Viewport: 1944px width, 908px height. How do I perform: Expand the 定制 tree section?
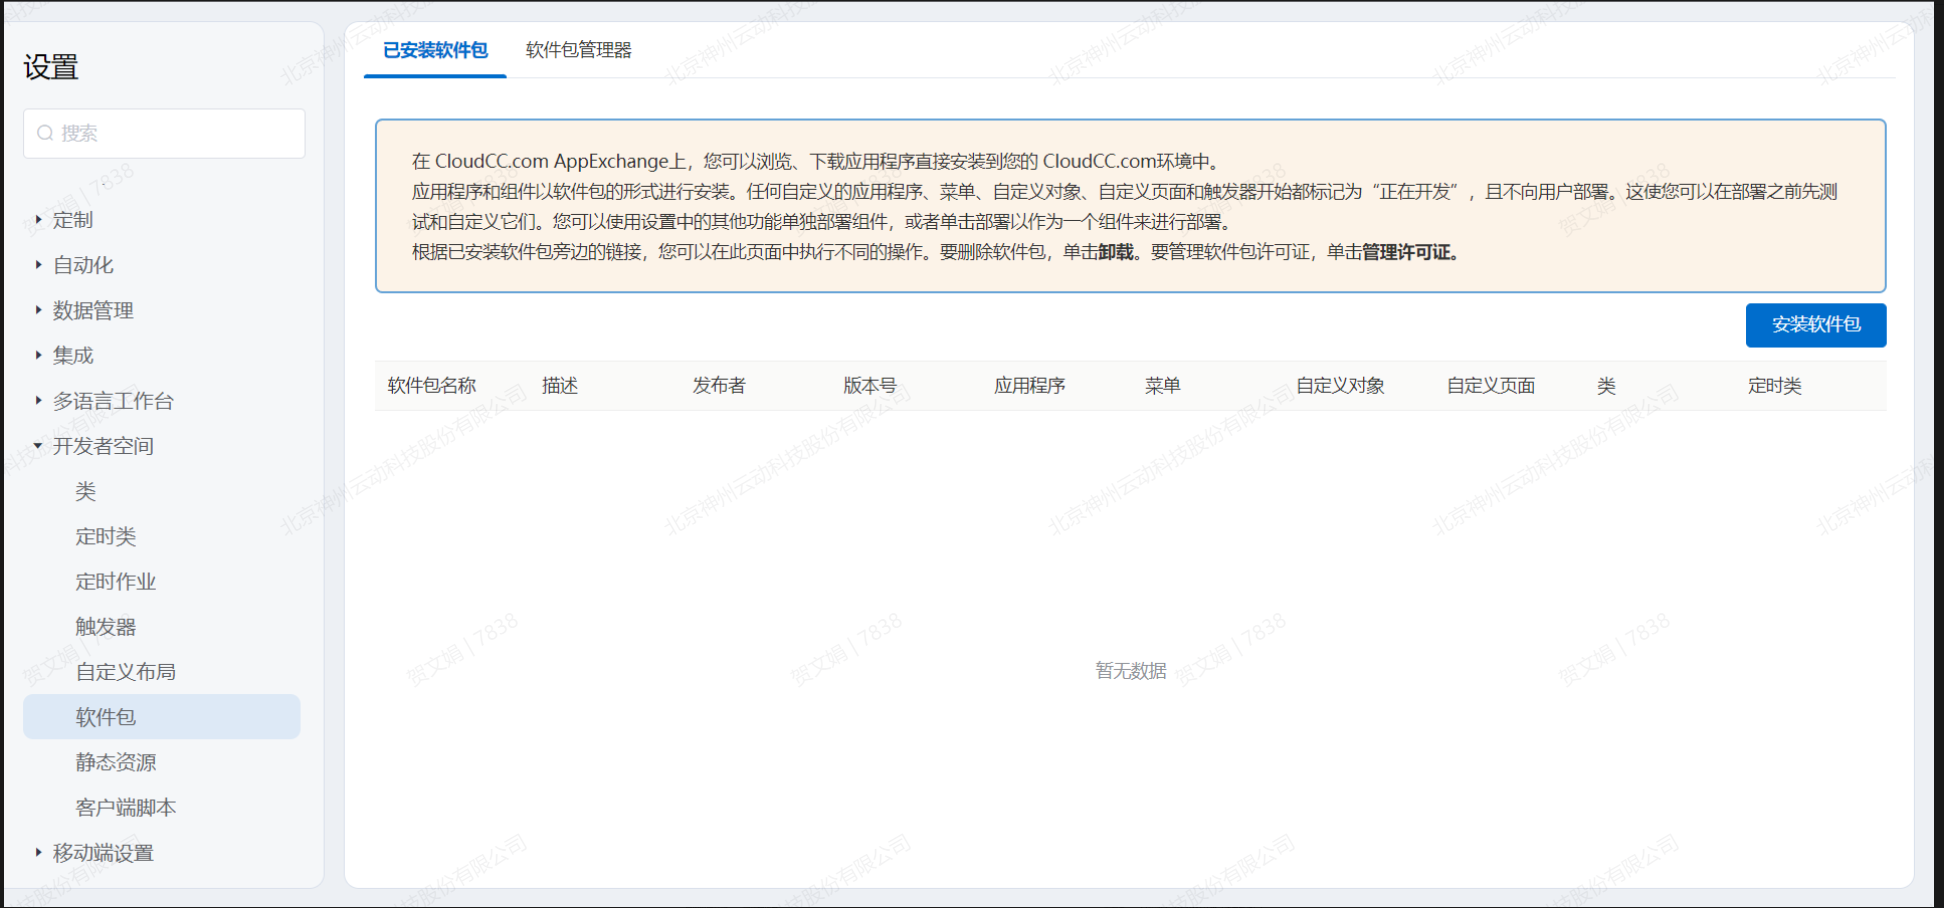pyautogui.click(x=39, y=220)
